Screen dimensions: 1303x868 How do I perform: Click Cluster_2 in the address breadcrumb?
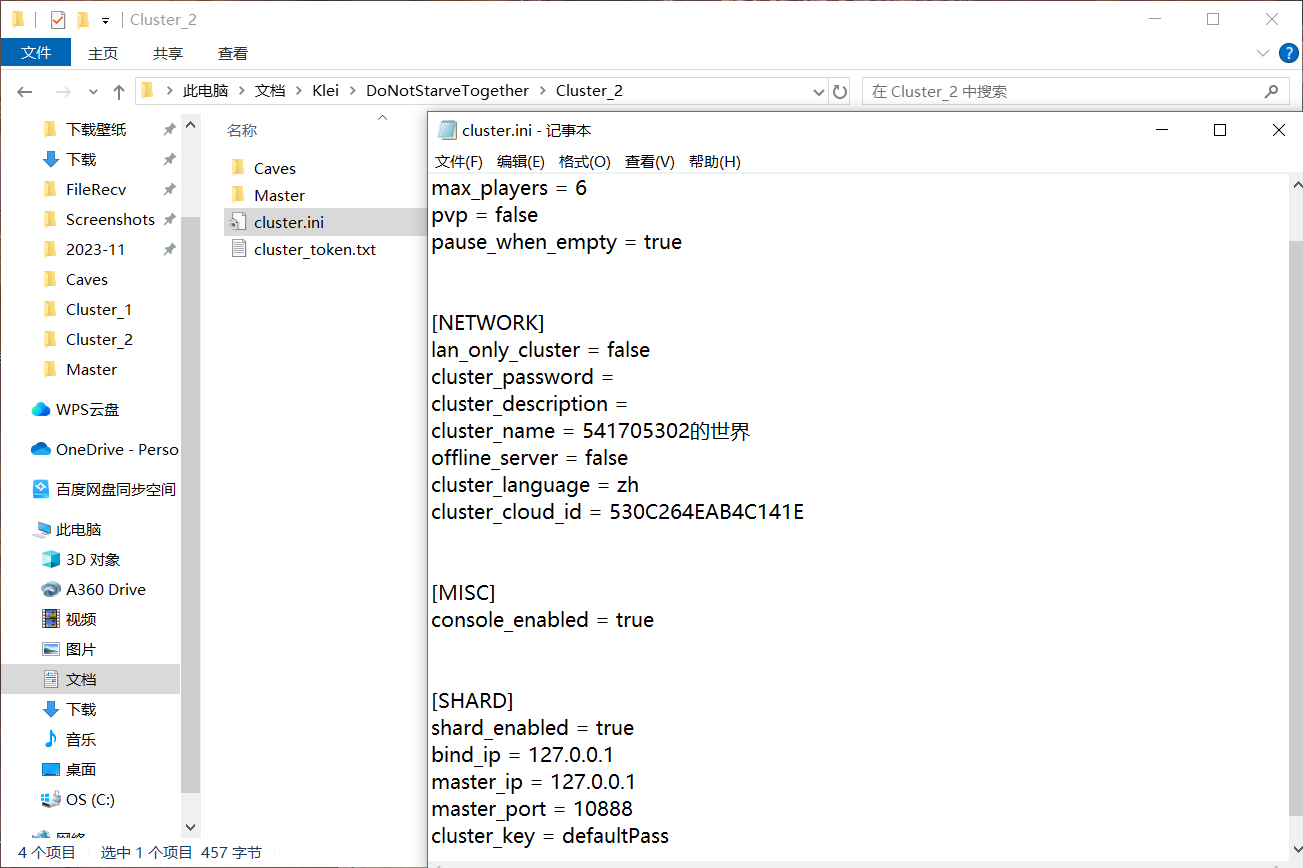[589, 91]
